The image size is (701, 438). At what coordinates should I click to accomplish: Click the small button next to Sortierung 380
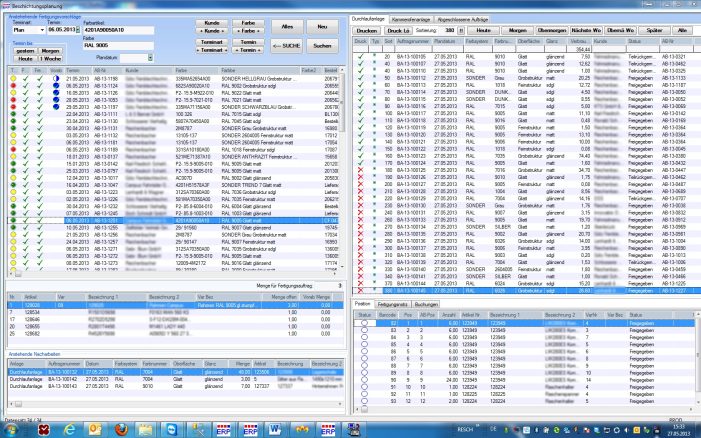click(461, 30)
